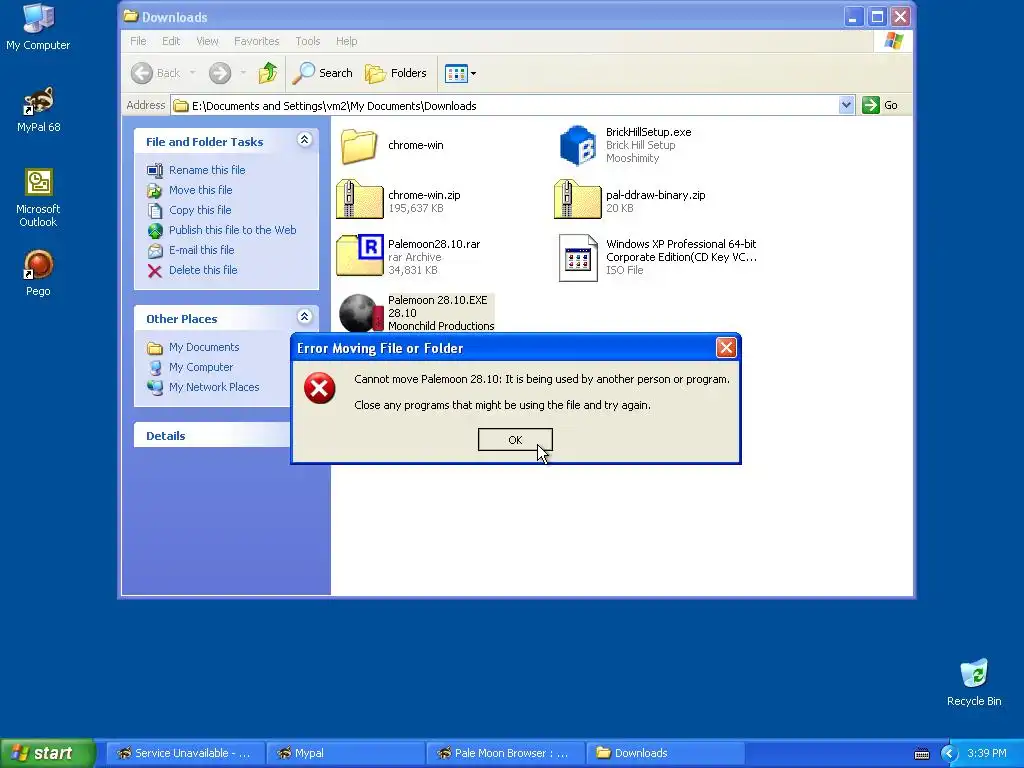
Task: Toggle the Folders pane button
Action: click(x=396, y=73)
